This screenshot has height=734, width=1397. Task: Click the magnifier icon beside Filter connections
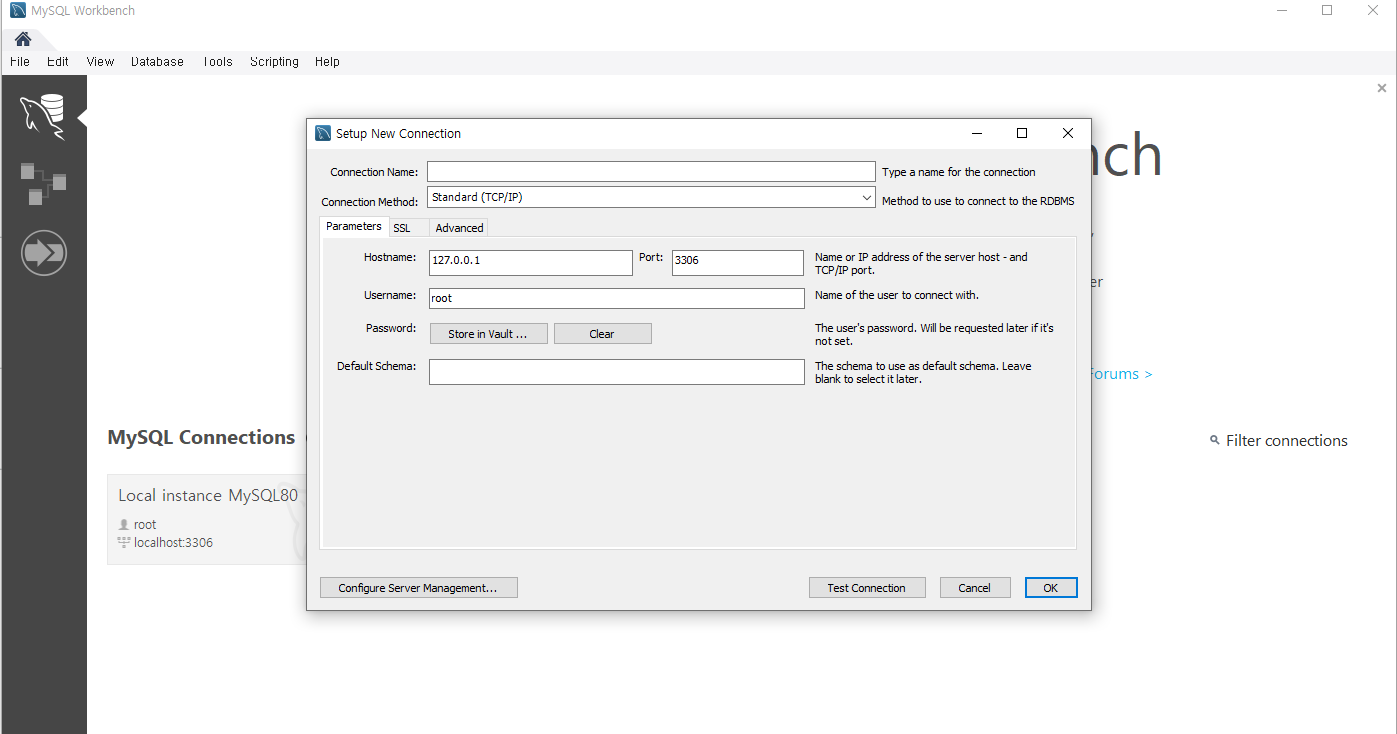coord(1215,440)
